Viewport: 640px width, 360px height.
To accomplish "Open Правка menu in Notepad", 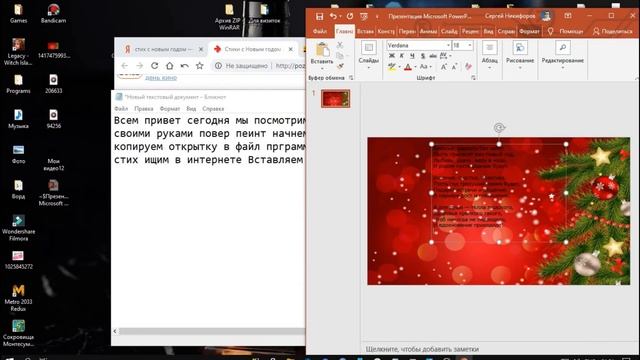I will pyautogui.click(x=144, y=109).
